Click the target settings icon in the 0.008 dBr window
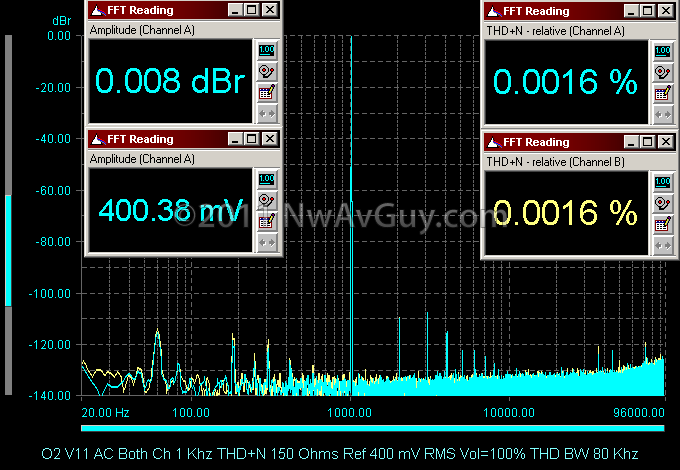The height and width of the screenshot is (470, 680). pyautogui.click(x=267, y=72)
